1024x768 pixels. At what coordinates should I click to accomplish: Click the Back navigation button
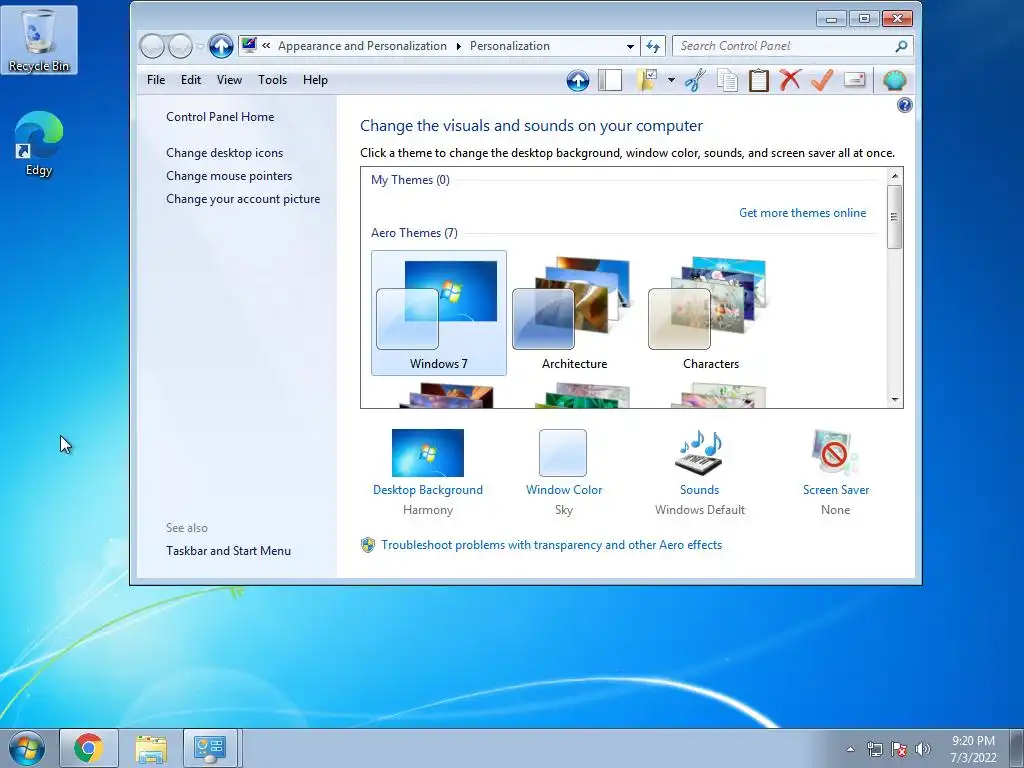pyautogui.click(x=152, y=46)
